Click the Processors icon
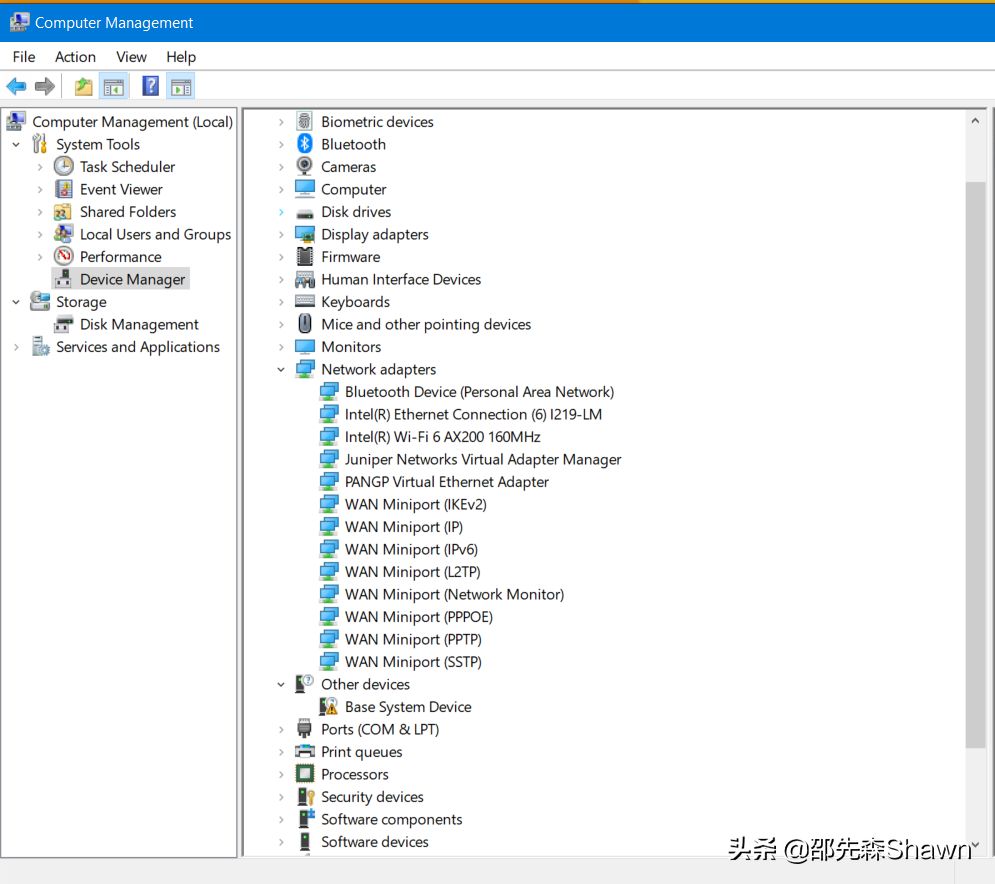995x884 pixels. coord(305,774)
